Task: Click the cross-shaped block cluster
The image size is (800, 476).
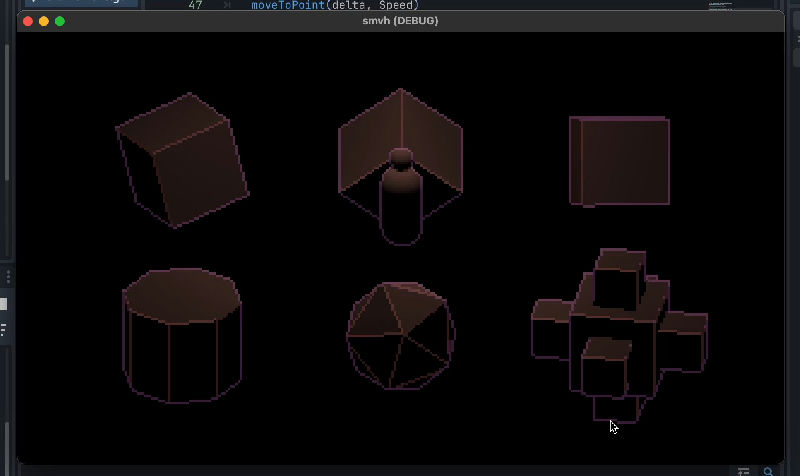Action: 618,330
